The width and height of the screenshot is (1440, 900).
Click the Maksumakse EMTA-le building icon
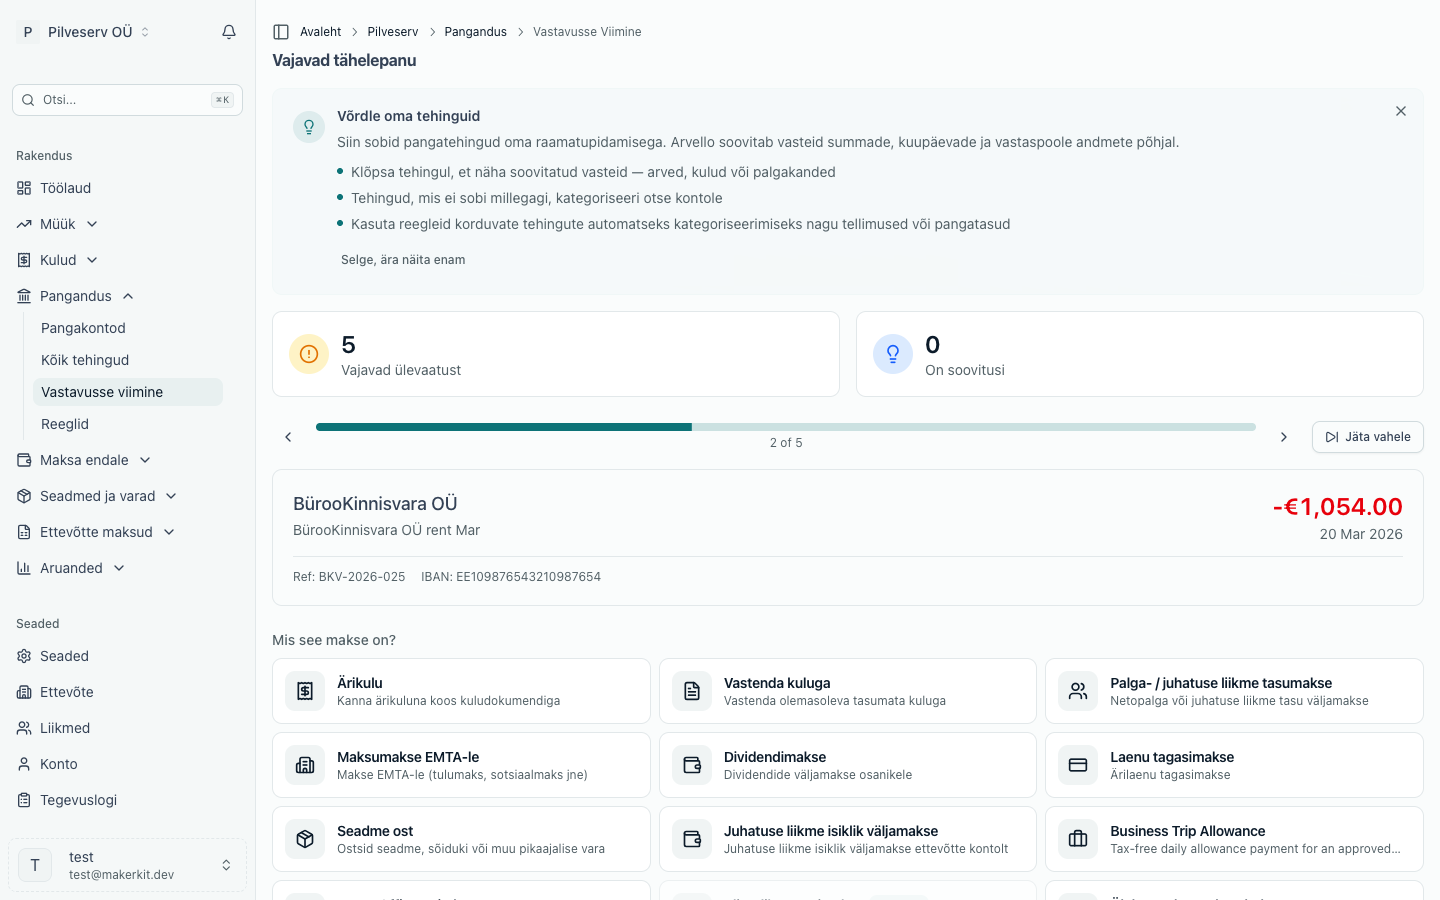click(x=305, y=765)
